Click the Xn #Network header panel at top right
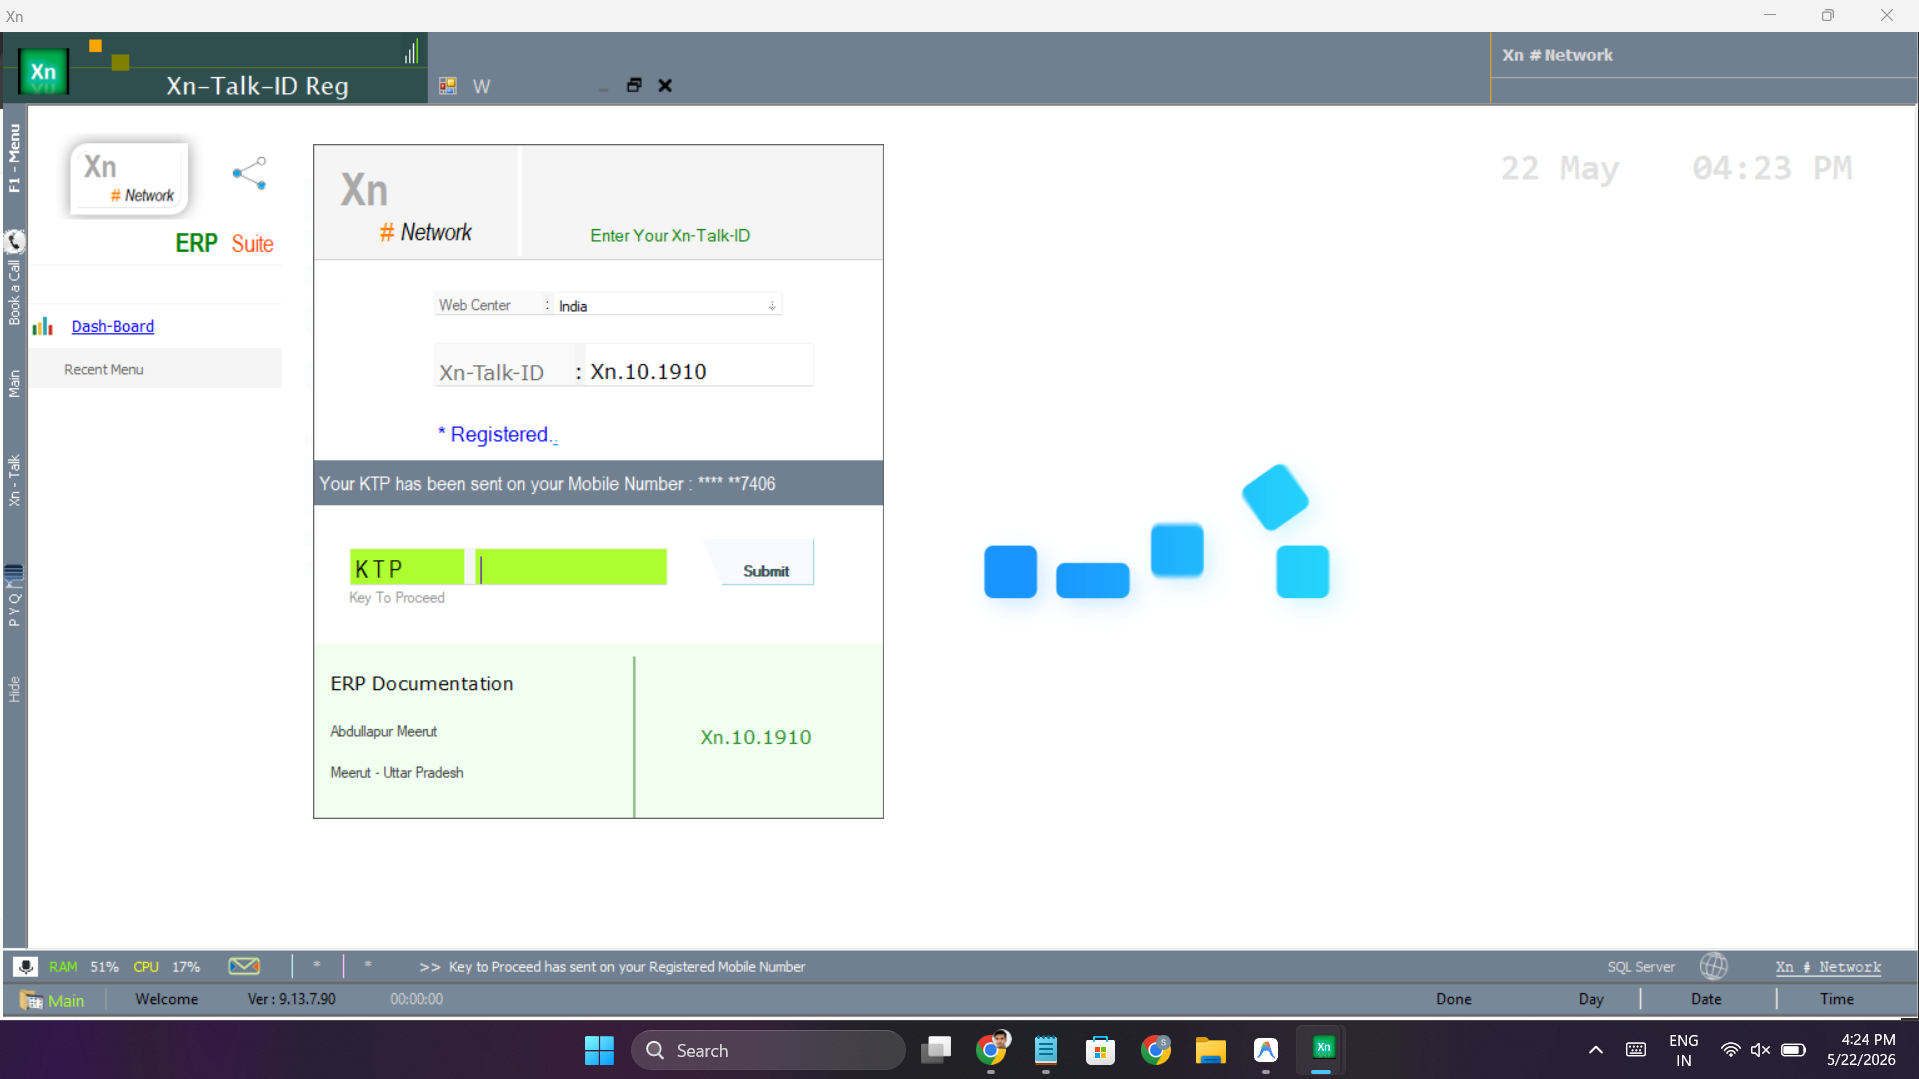1919x1079 pixels. click(x=1703, y=55)
